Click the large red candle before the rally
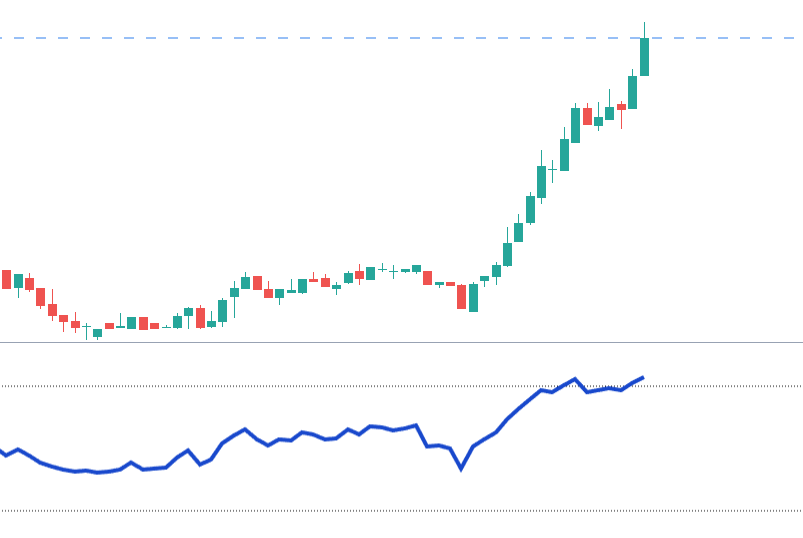This screenshot has width=803, height=538. click(x=461, y=297)
